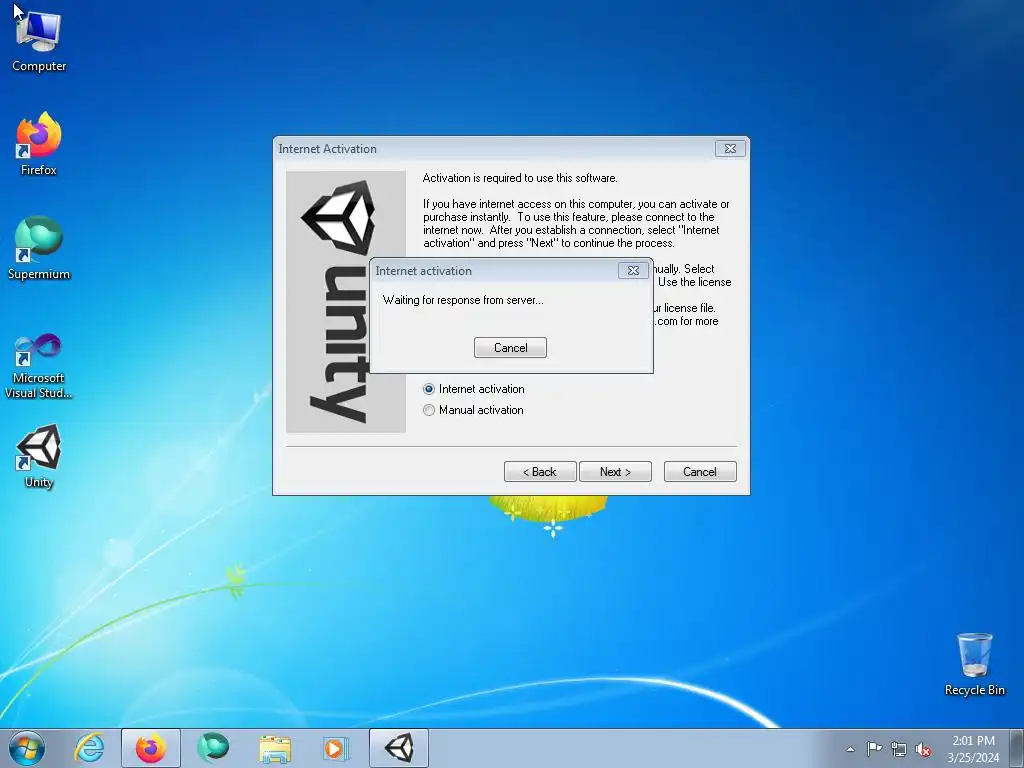This screenshot has width=1024, height=768.
Task: Open Windows Media Player taskbar icon
Action: (337, 748)
